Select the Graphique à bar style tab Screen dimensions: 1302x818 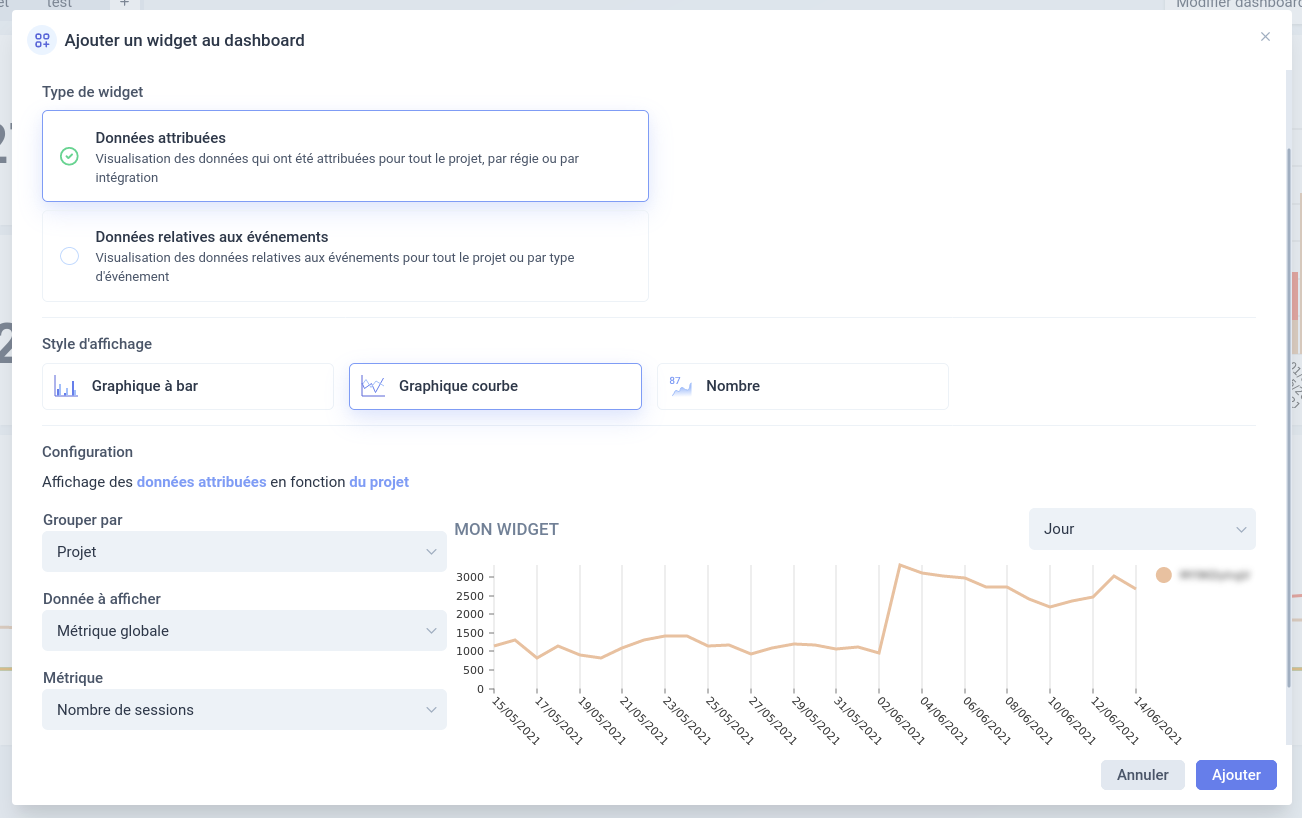(188, 386)
